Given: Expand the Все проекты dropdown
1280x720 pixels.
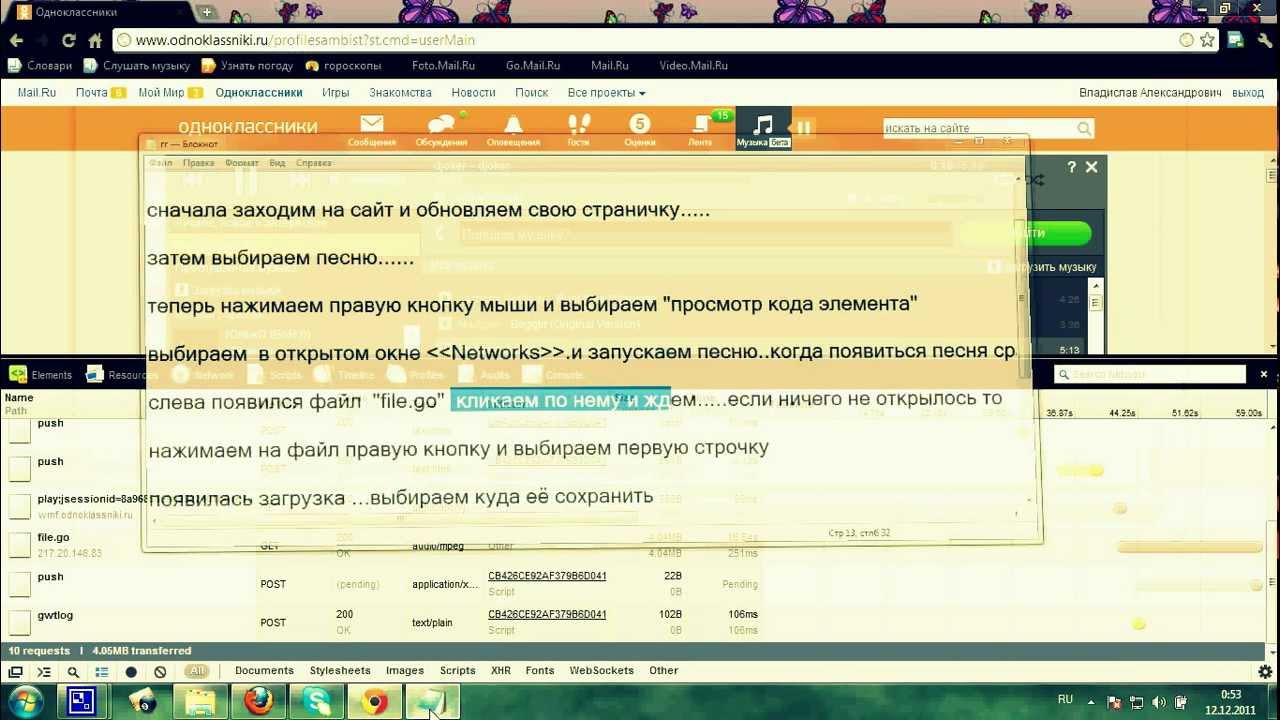Looking at the screenshot, I should tap(606, 92).
